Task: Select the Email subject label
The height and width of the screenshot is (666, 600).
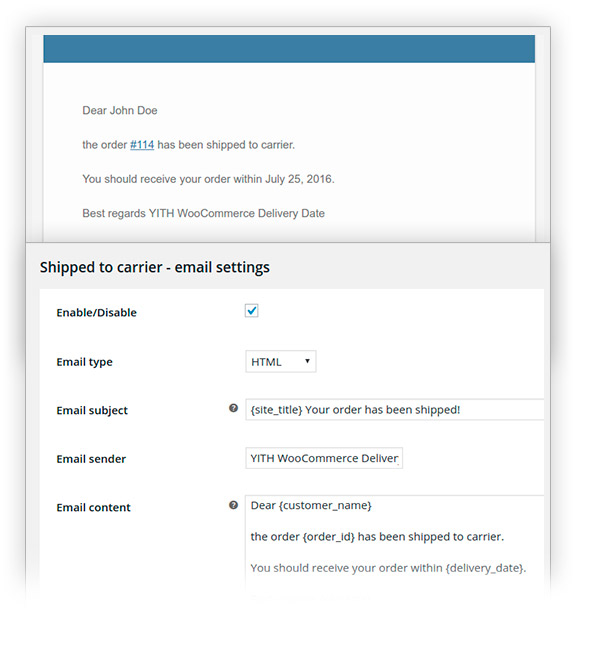Action: pyautogui.click(x=92, y=410)
